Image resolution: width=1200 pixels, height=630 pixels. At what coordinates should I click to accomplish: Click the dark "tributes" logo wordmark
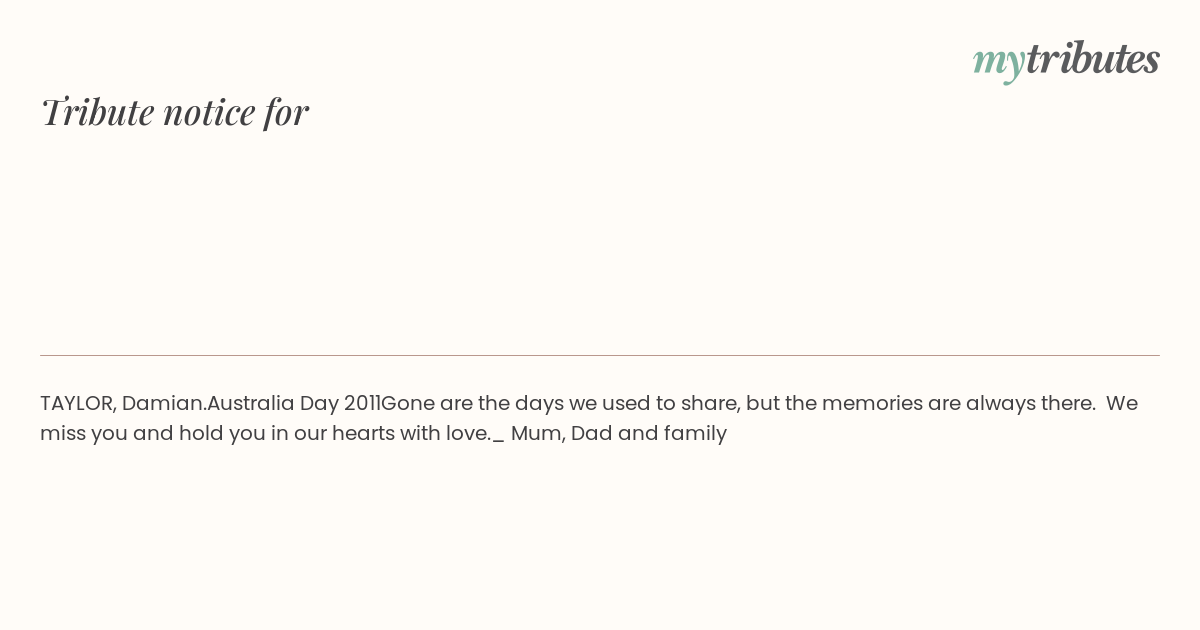click(1092, 59)
